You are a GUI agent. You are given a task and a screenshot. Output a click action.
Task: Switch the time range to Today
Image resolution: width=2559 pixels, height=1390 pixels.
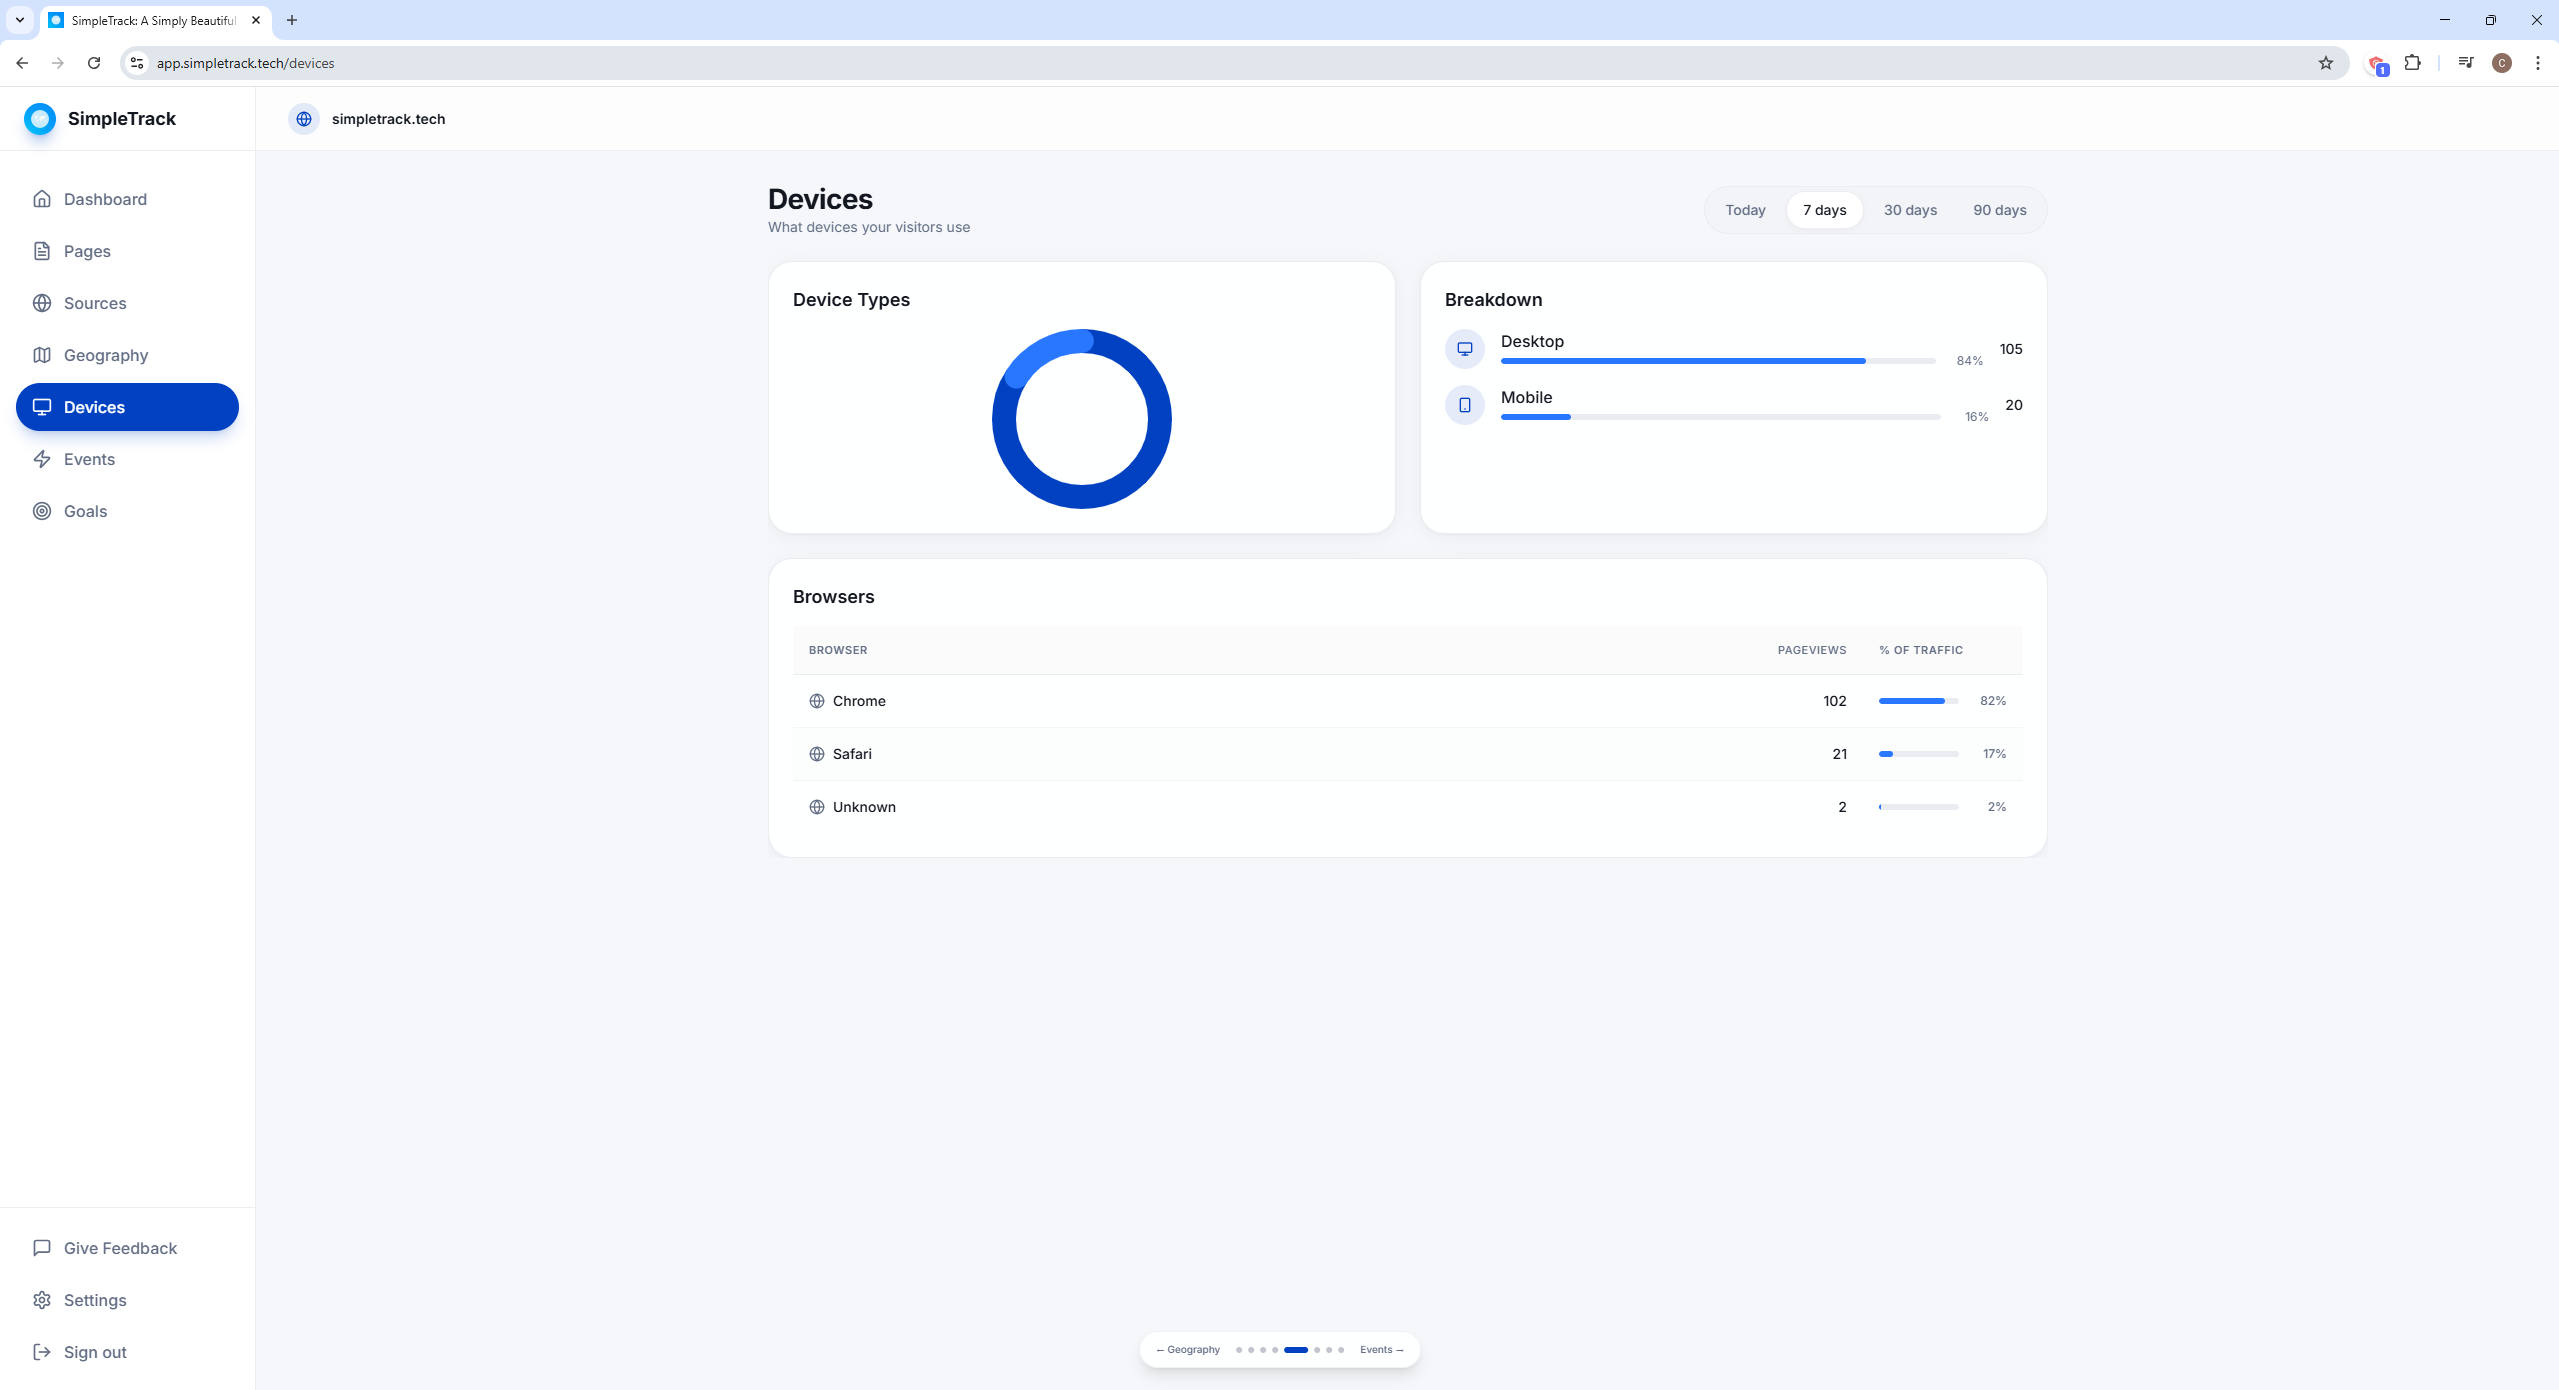pyautogui.click(x=1744, y=210)
